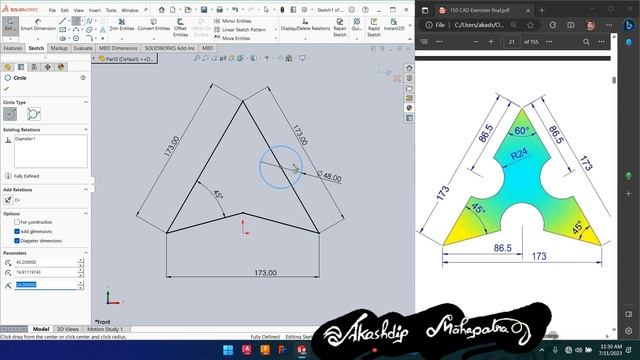Click the bottom 173.00 dimension
Viewport: 640px width, 360px height.
coord(265,273)
